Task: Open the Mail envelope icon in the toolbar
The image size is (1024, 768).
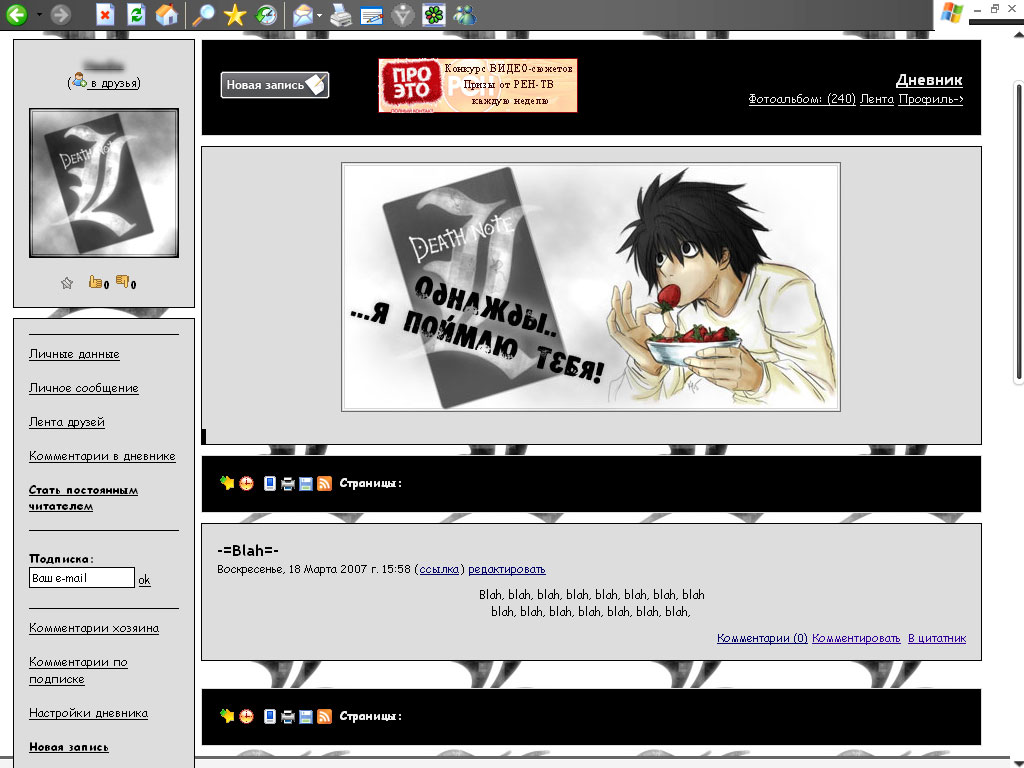Action: [303, 14]
